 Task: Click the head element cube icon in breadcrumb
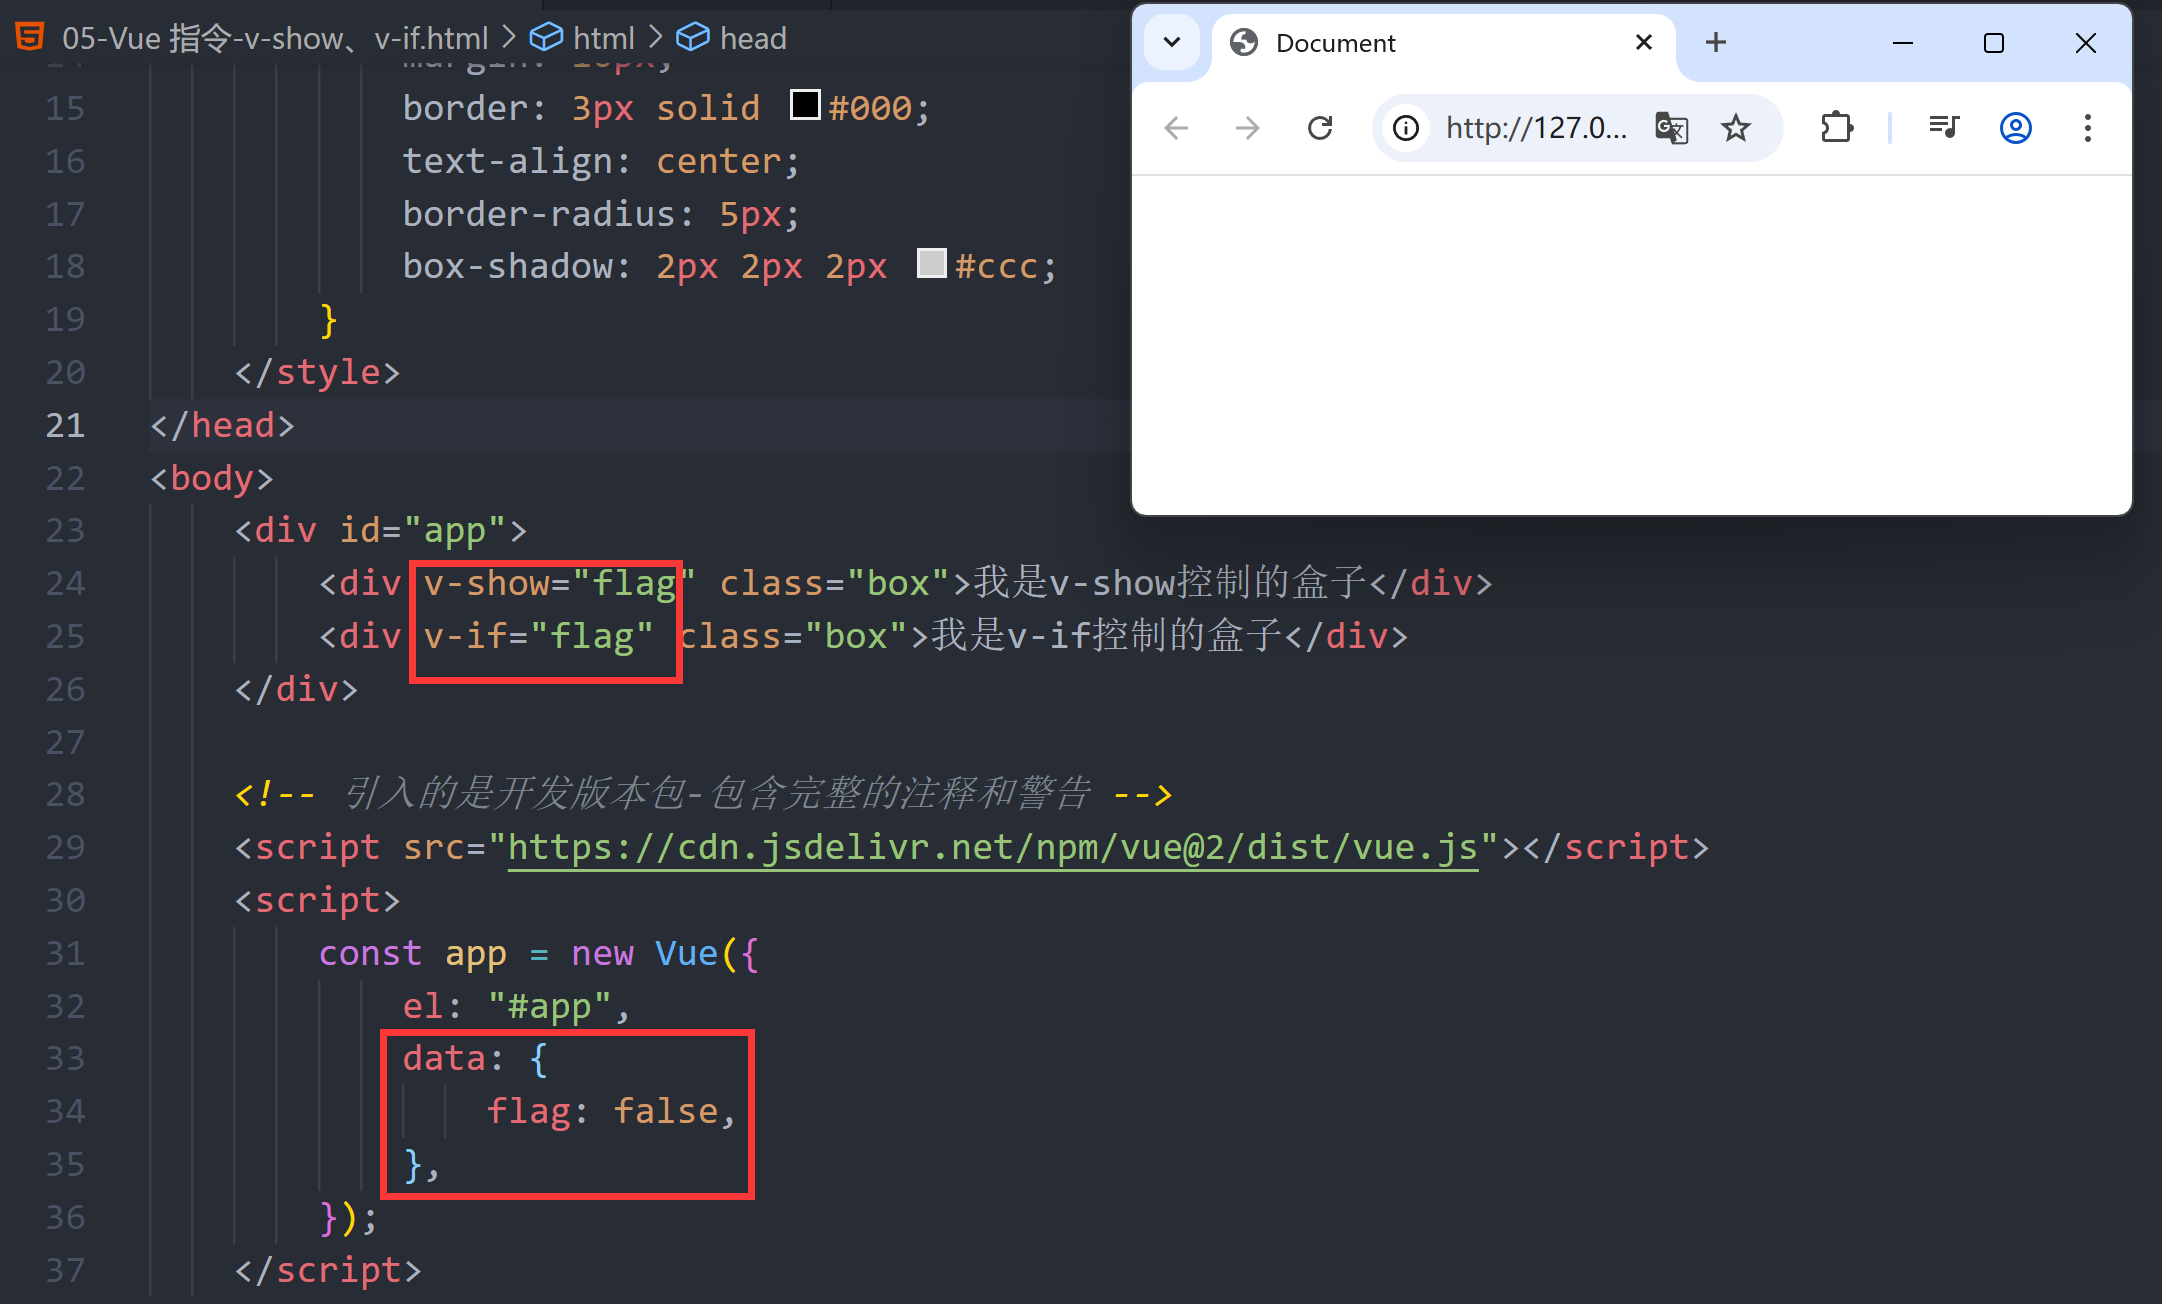pyautogui.click(x=693, y=38)
